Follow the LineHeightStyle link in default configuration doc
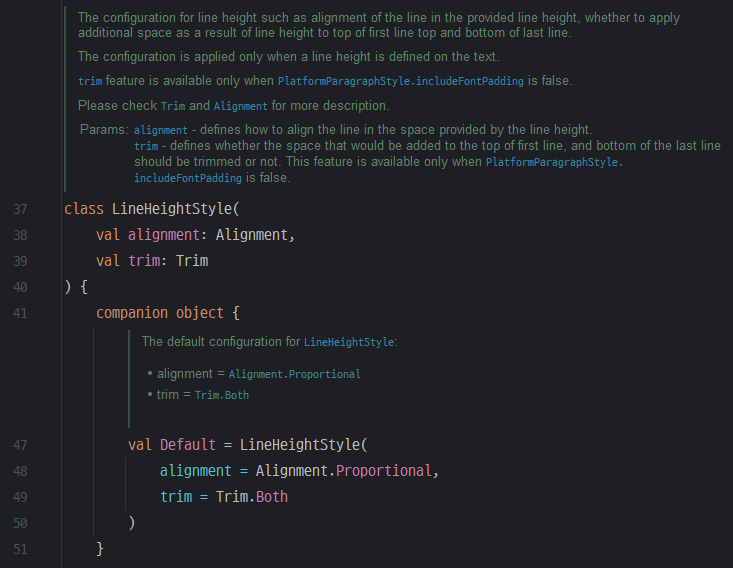 tap(349, 342)
